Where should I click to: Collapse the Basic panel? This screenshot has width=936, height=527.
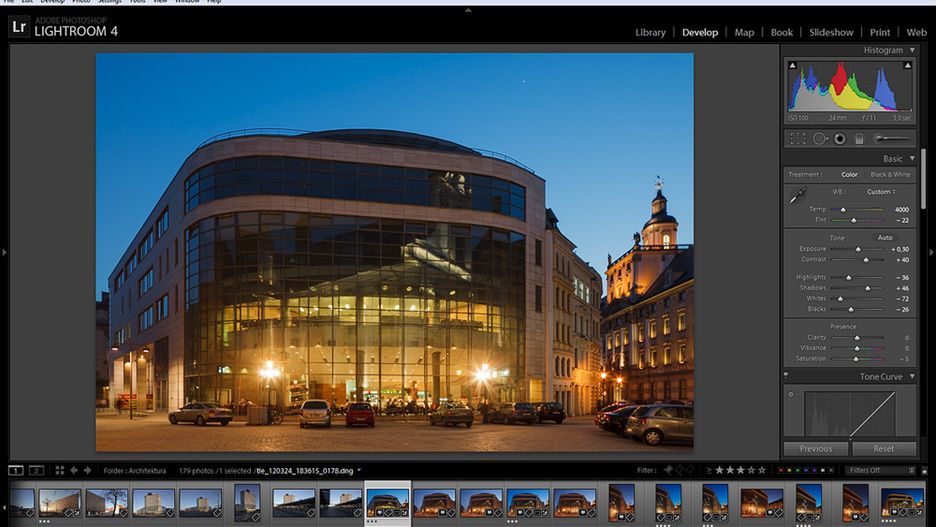tap(912, 159)
